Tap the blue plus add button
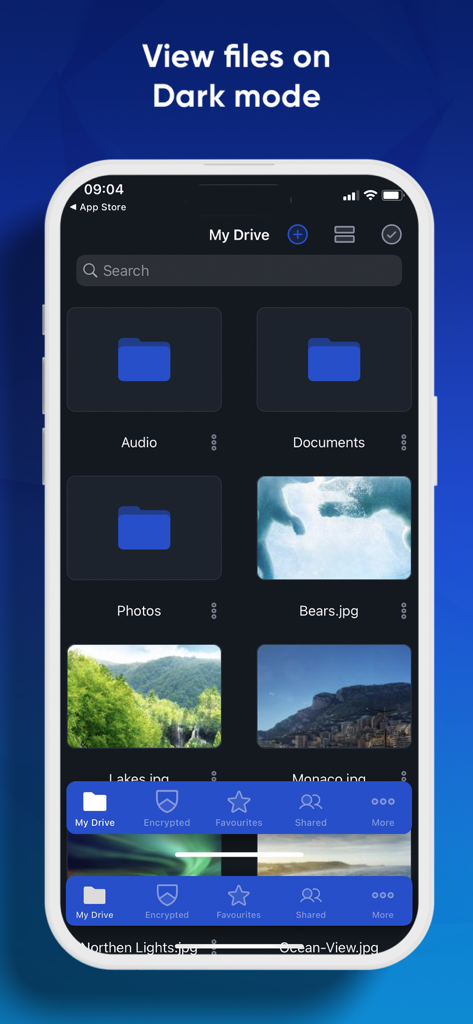The height and width of the screenshot is (1024, 473). click(x=297, y=234)
